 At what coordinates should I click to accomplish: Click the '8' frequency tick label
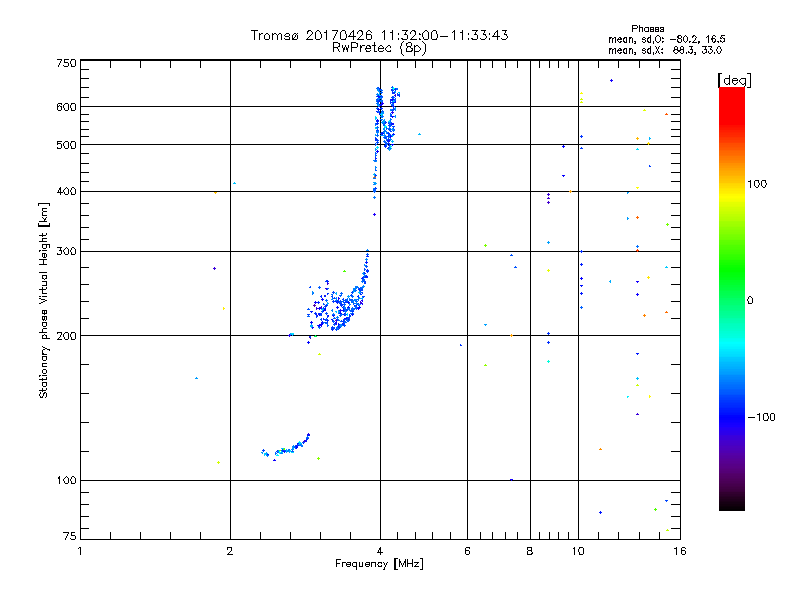click(530, 551)
